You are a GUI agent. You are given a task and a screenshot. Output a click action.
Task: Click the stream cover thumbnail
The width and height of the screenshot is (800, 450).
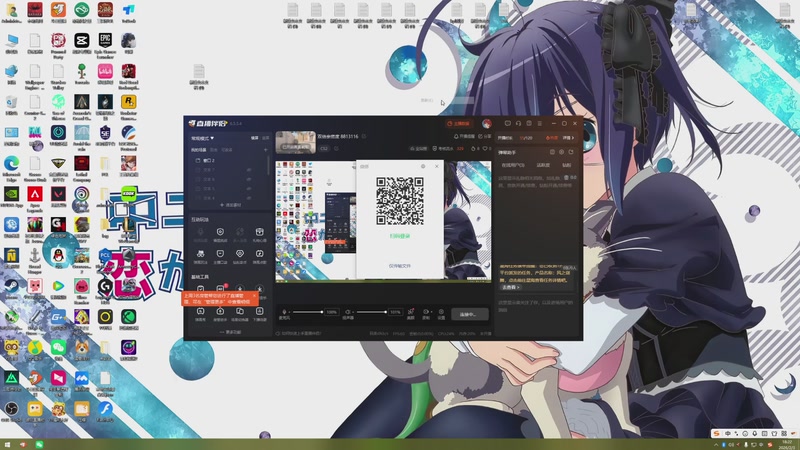(295, 142)
